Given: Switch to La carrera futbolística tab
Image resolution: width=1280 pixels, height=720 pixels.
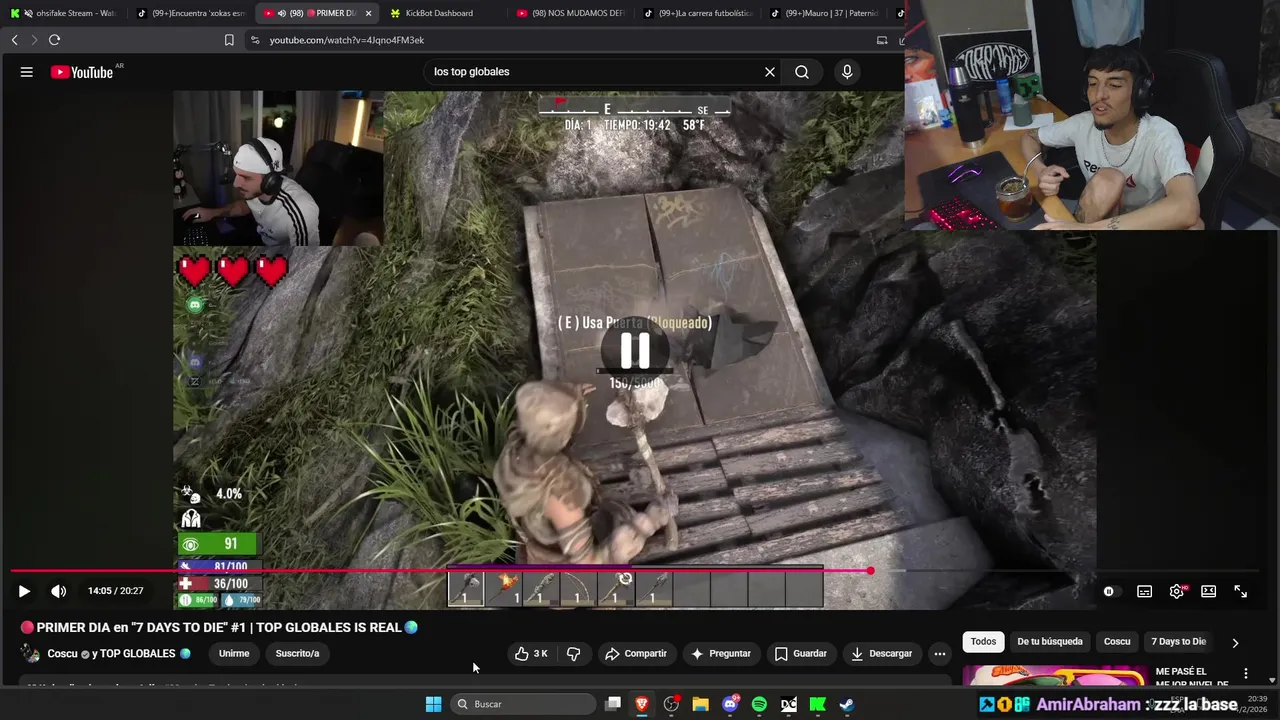Looking at the screenshot, I should coord(697,13).
